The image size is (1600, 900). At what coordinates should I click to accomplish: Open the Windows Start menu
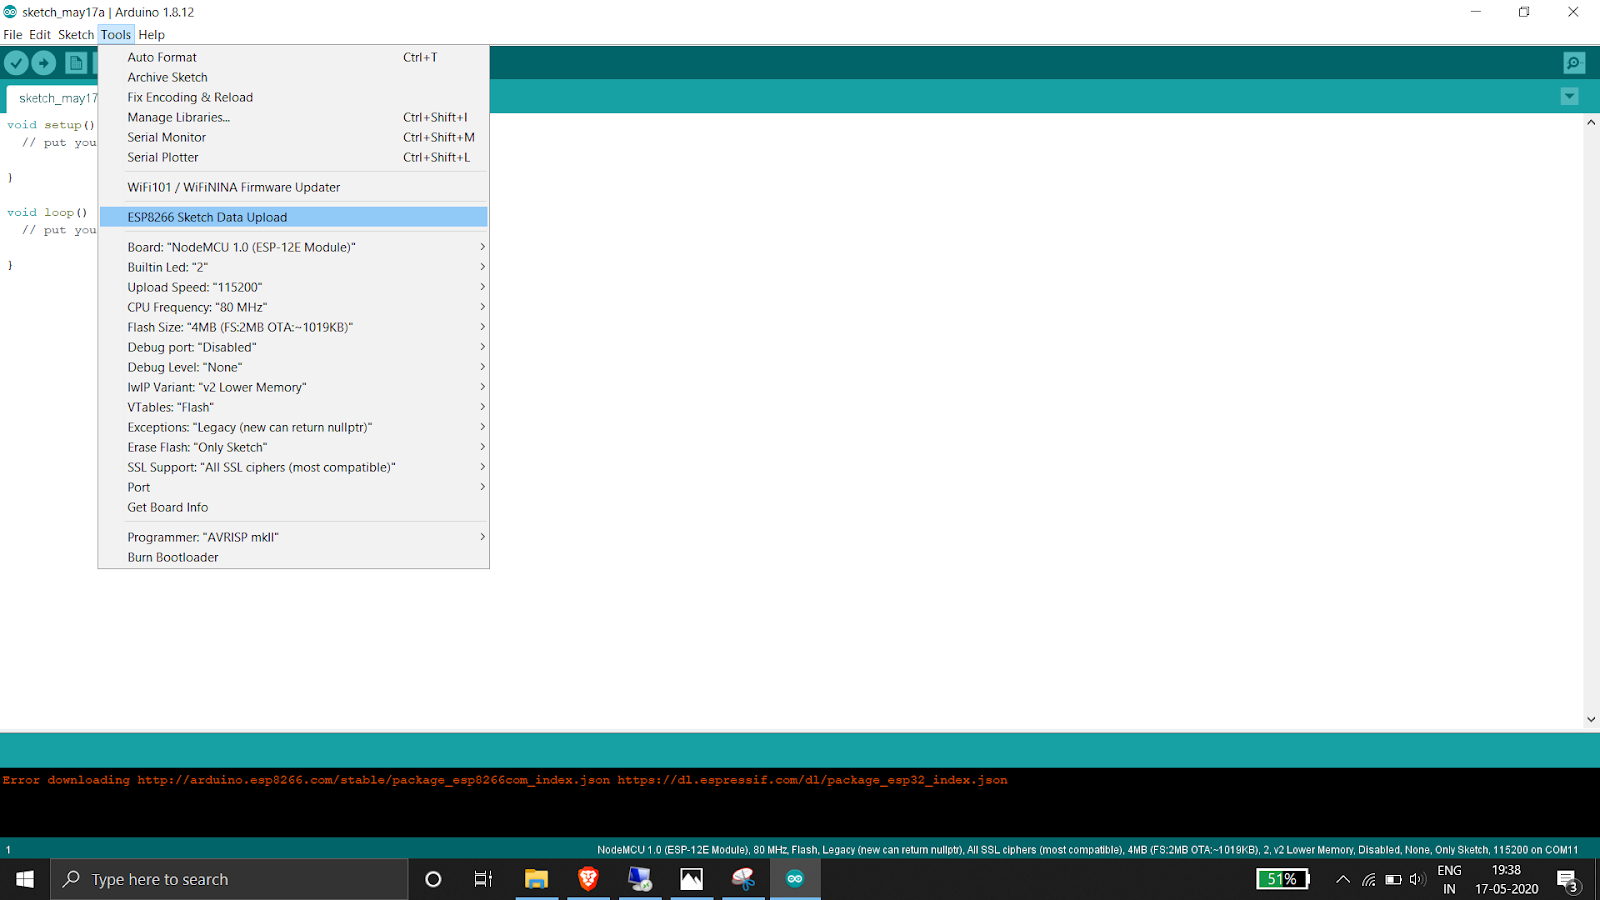tap(25, 879)
